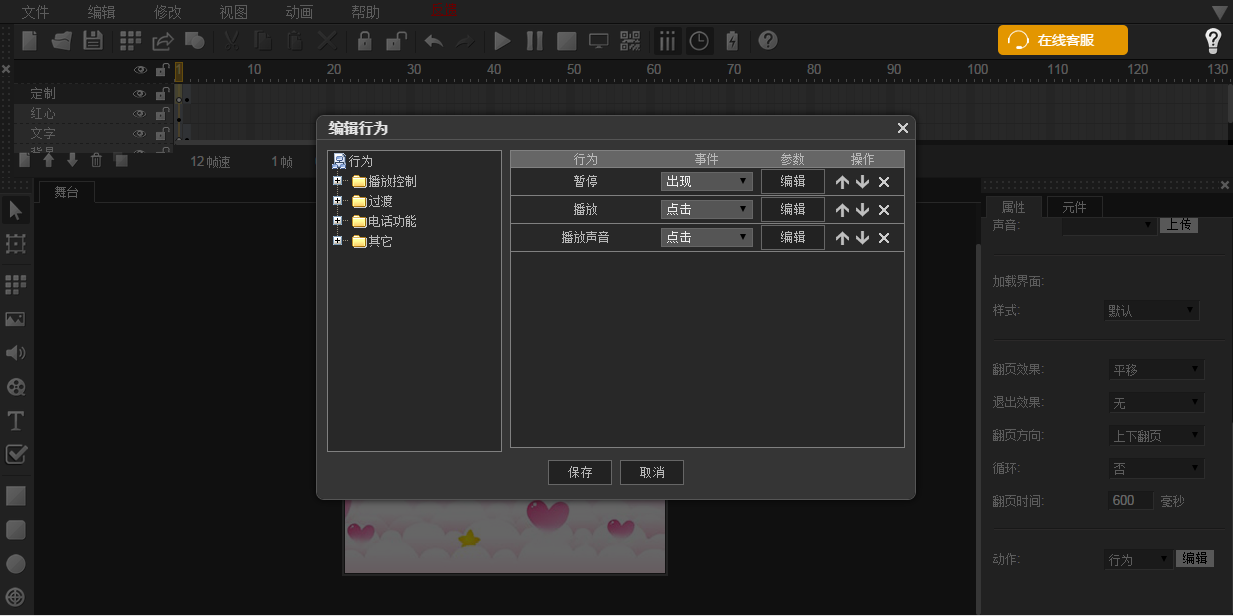
Task: Click the help question mark toolbar icon
Action: 768,41
